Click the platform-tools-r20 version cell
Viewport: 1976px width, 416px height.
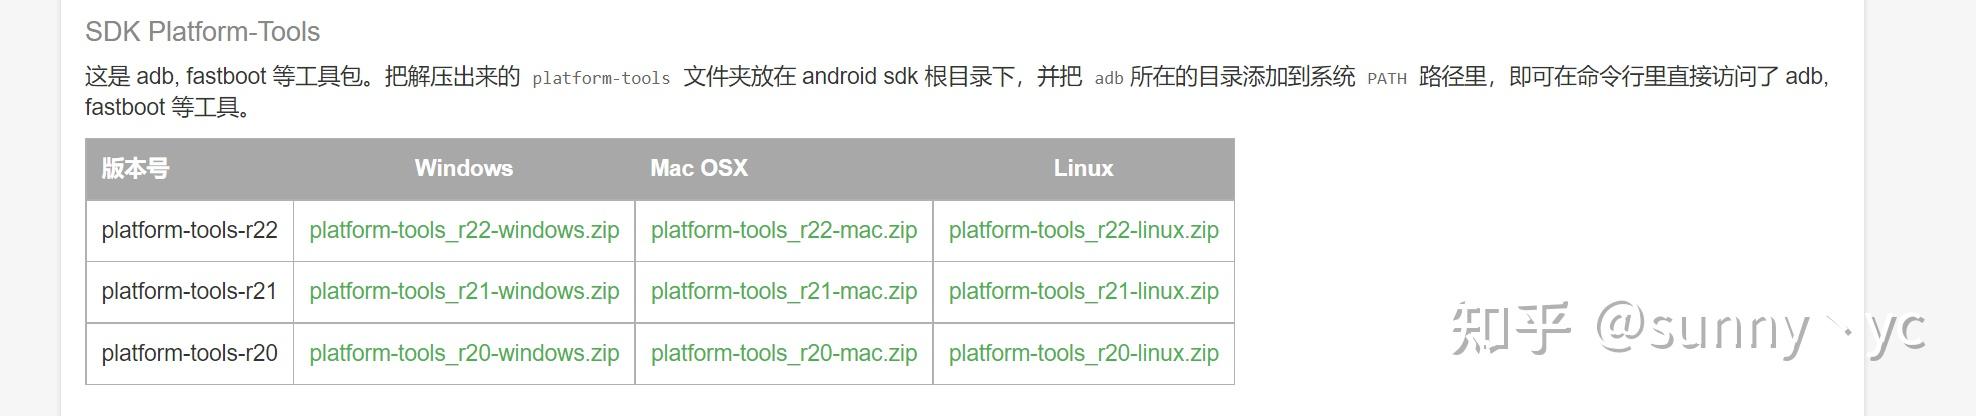190,354
